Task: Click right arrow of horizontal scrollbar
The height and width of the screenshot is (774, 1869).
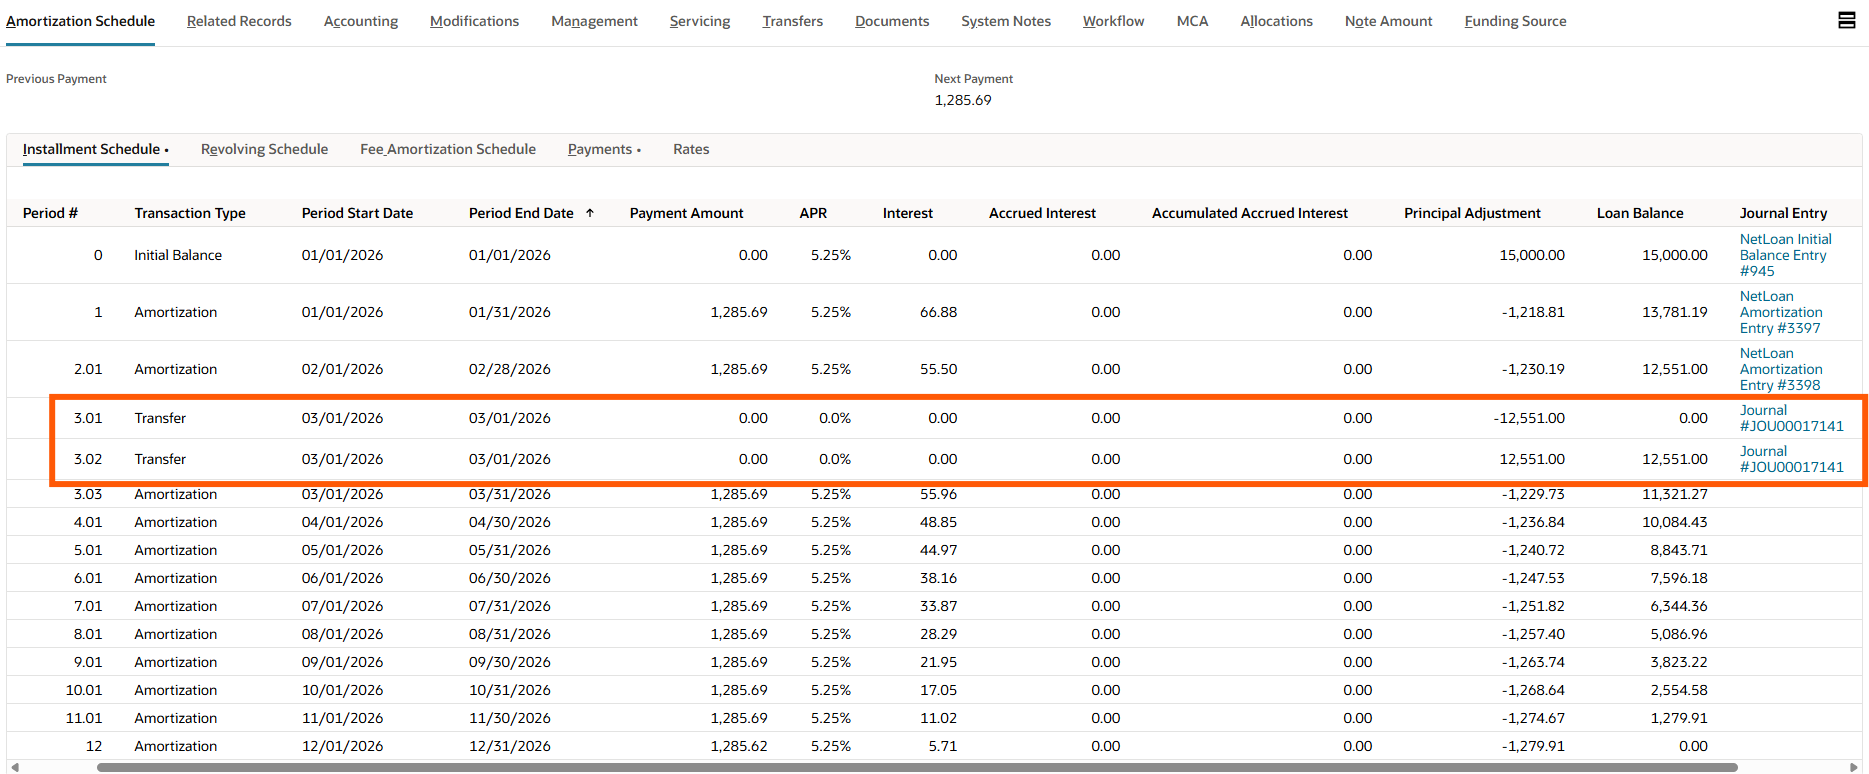Action: pos(1853,767)
